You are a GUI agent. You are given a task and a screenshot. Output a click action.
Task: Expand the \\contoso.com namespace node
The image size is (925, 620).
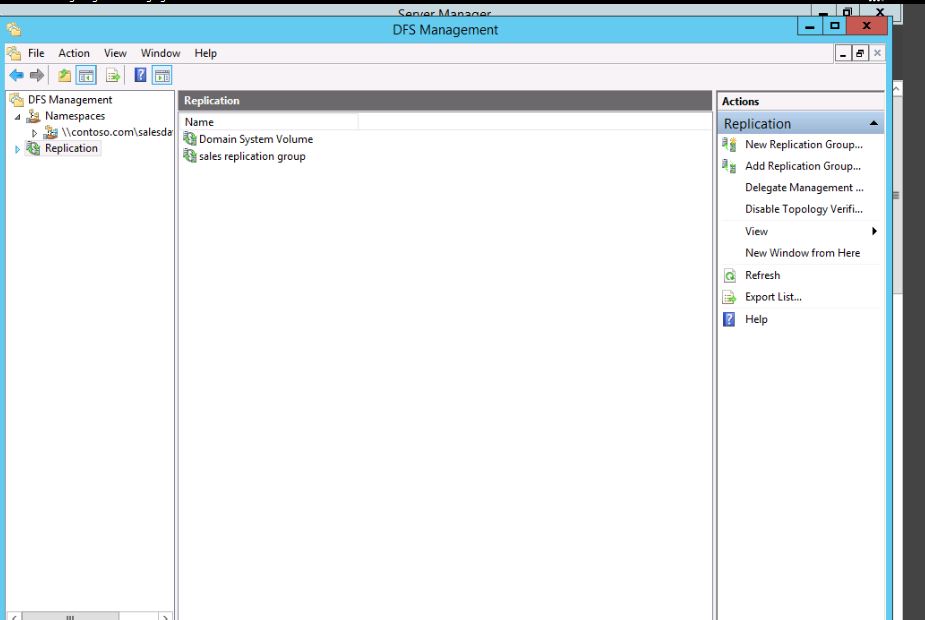coord(35,132)
